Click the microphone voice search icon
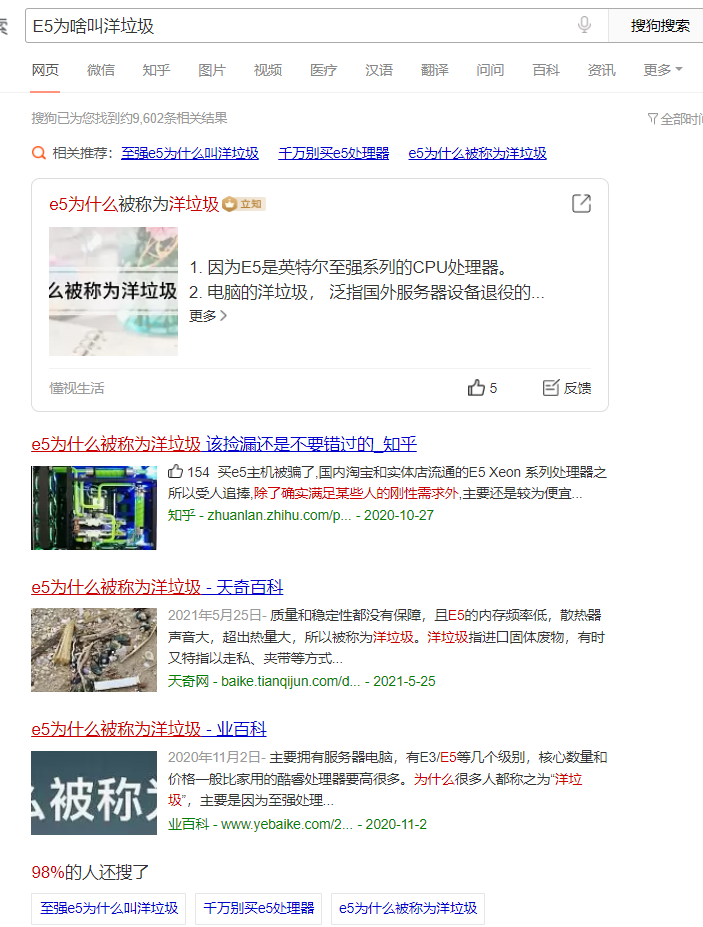This screenshot has width=703, height=927. coord(584,25)
